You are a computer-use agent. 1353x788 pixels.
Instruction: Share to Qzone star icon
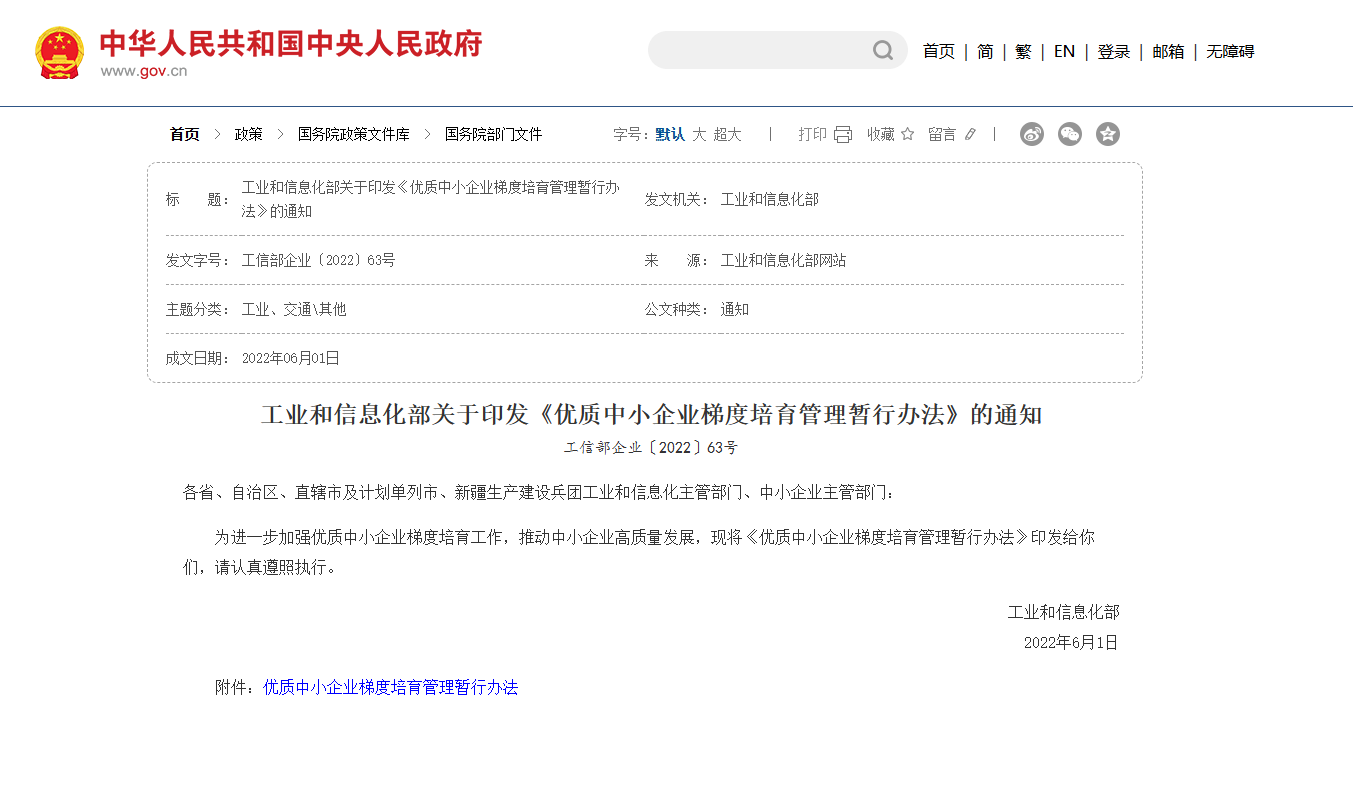(1108, 134)
